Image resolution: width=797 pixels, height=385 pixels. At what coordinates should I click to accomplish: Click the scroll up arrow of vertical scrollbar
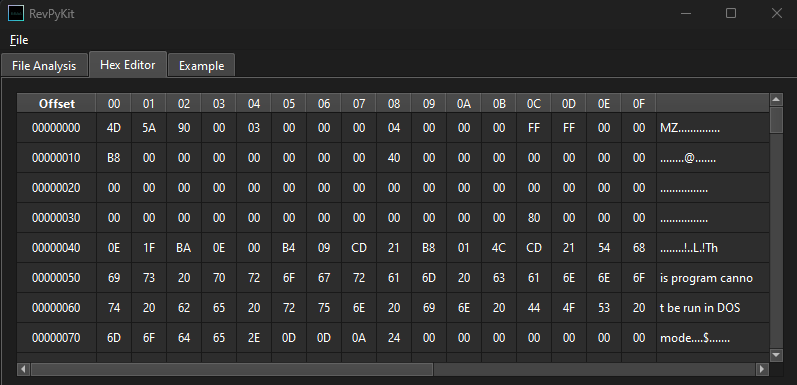coord(776,99)
